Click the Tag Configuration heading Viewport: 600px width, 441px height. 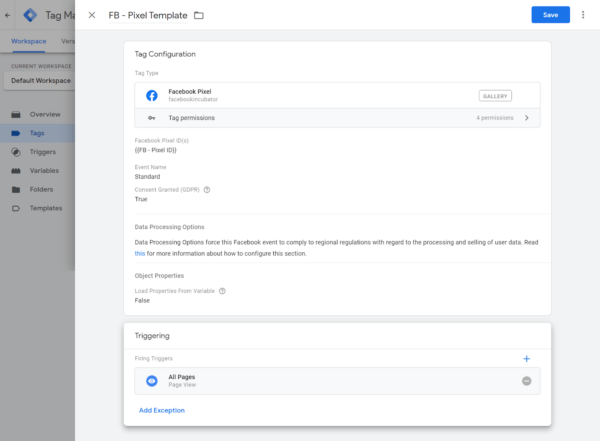(165, 54)
